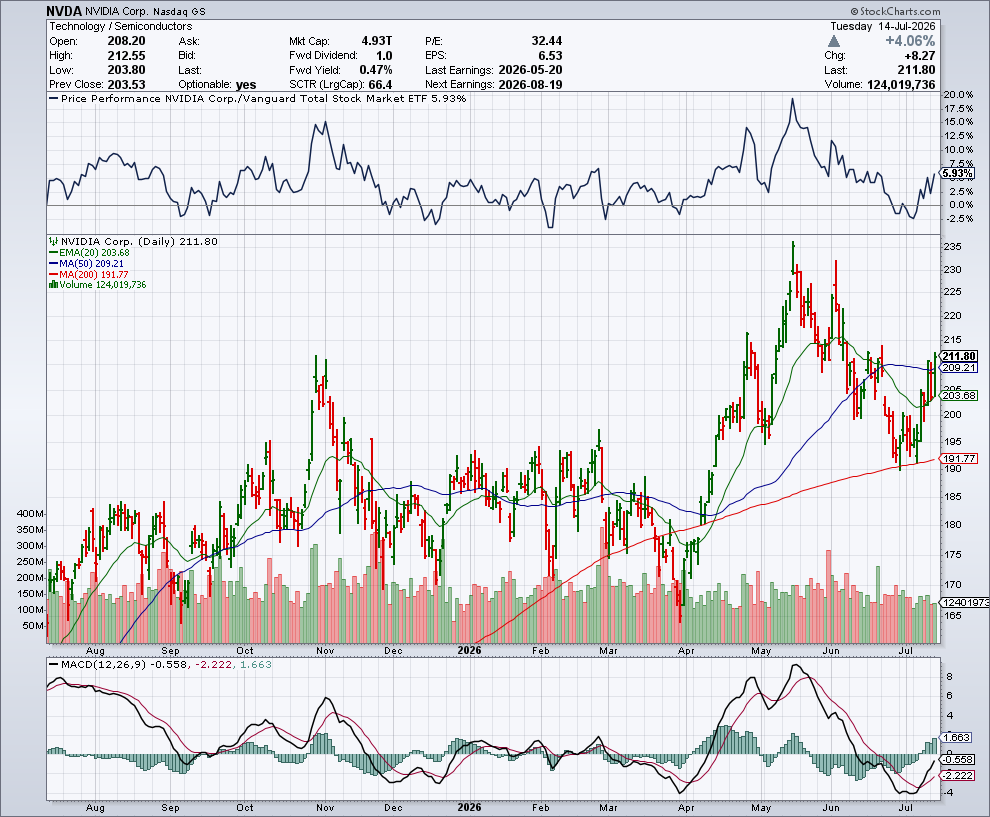Select the High value 212.55
Viewport: 990px width, 817px height.
click(x=126, y=56)
